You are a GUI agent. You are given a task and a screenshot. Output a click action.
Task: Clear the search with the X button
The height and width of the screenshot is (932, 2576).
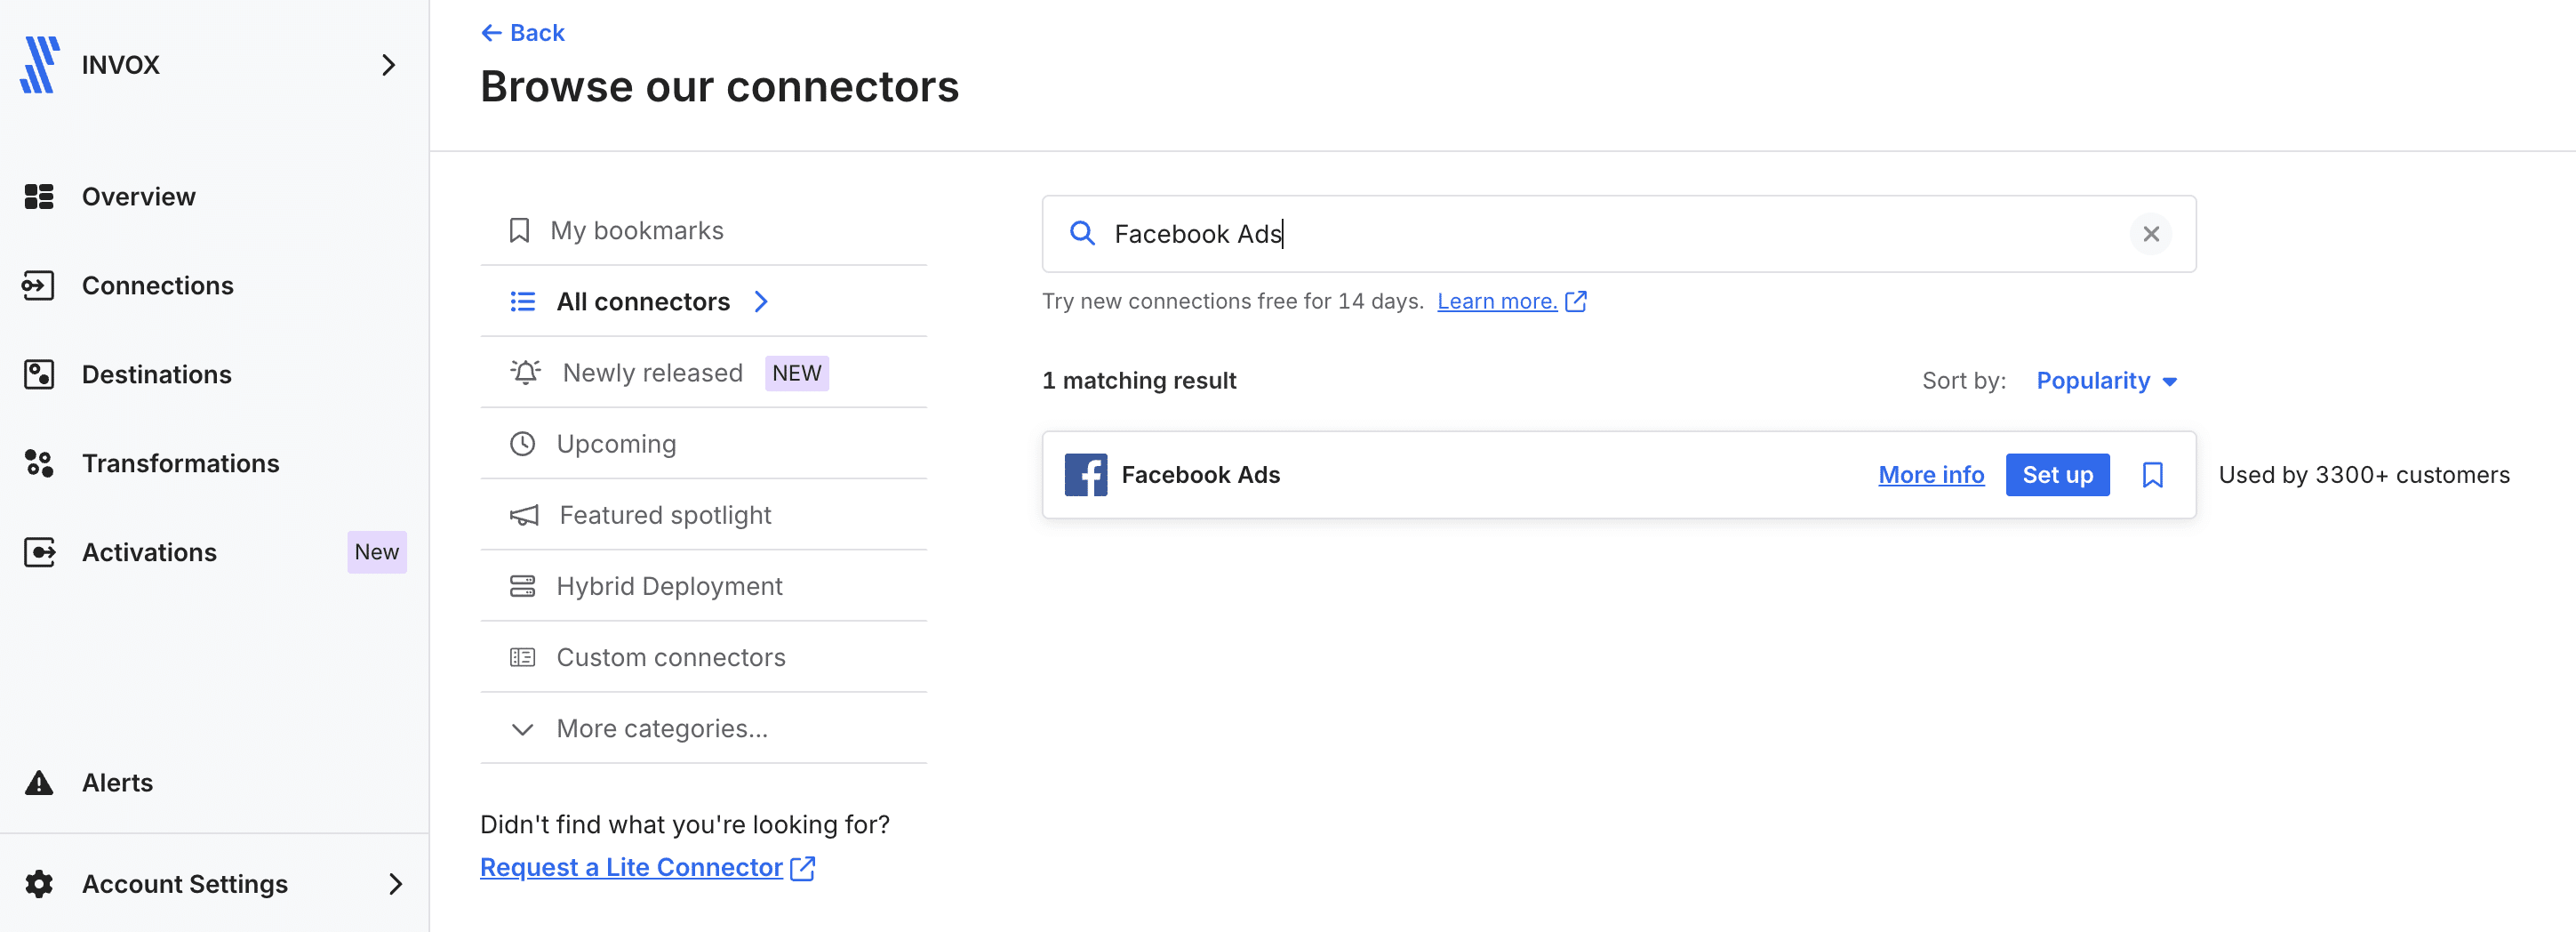pyautogui.click(x=2151, y=233)
